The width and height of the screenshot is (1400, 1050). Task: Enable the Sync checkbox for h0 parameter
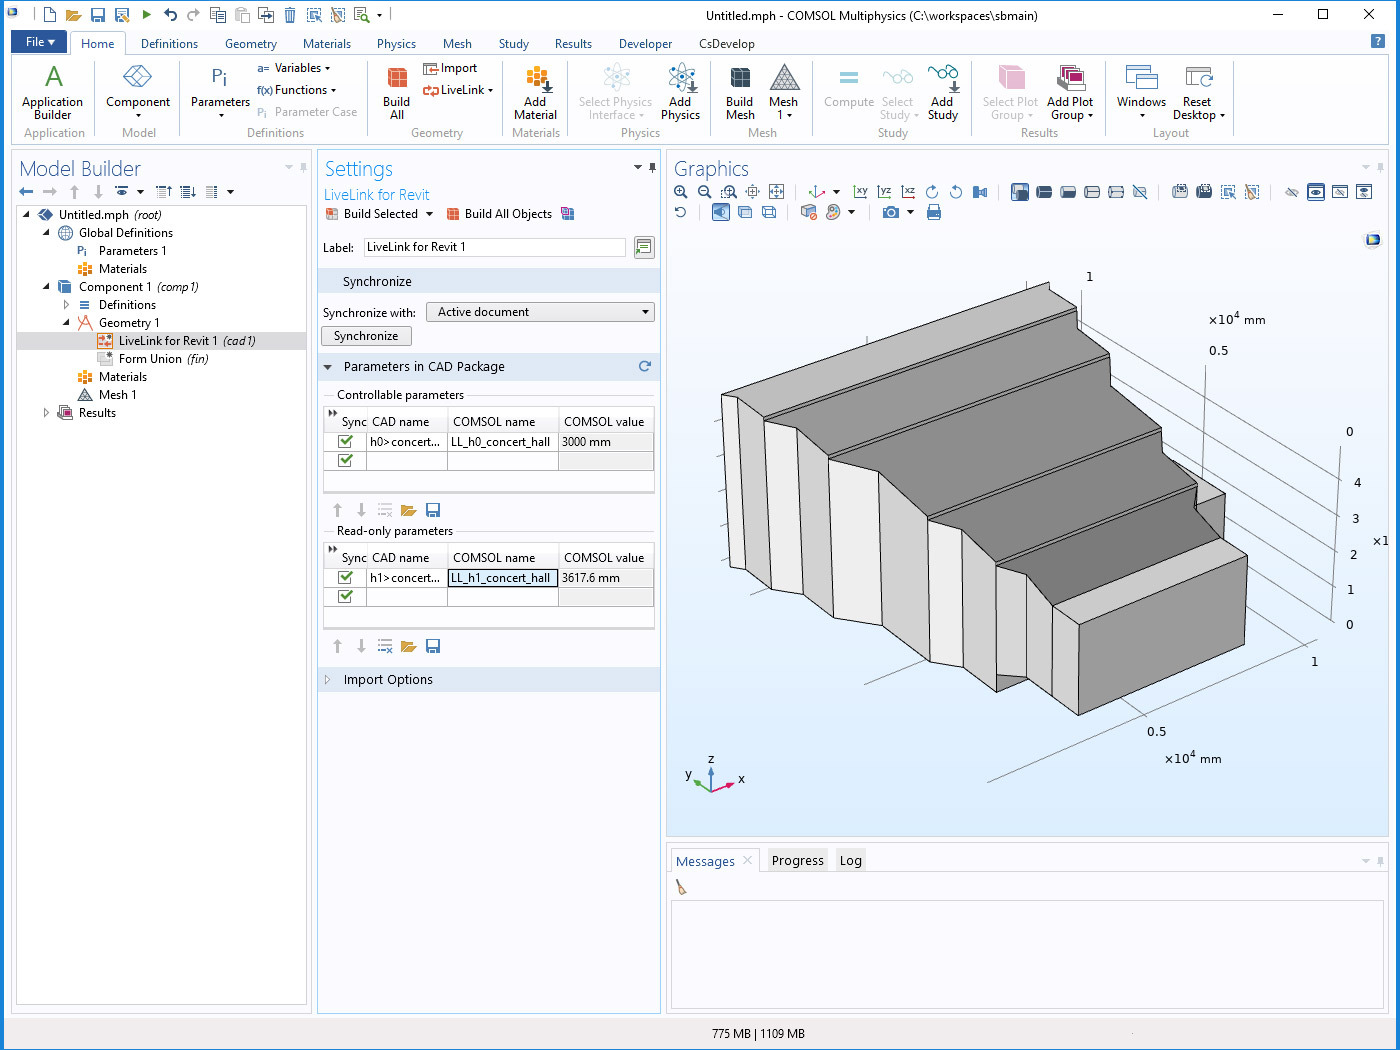tap(344, 441)
